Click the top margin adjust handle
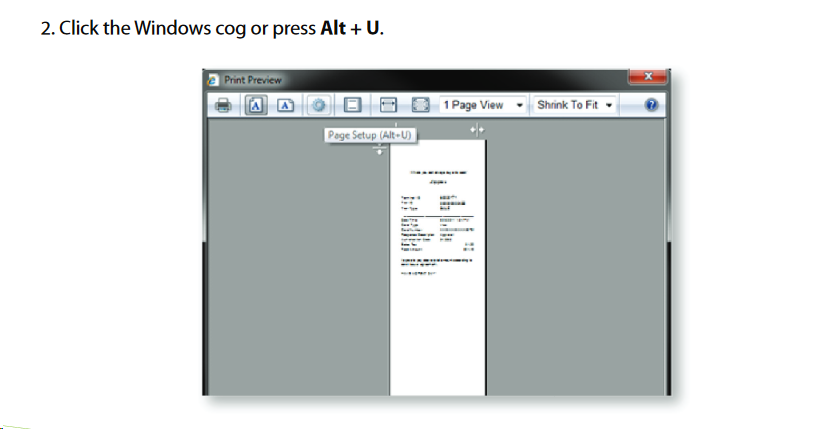The height and width of the screenshot is (429, 820). pos(380,150)
